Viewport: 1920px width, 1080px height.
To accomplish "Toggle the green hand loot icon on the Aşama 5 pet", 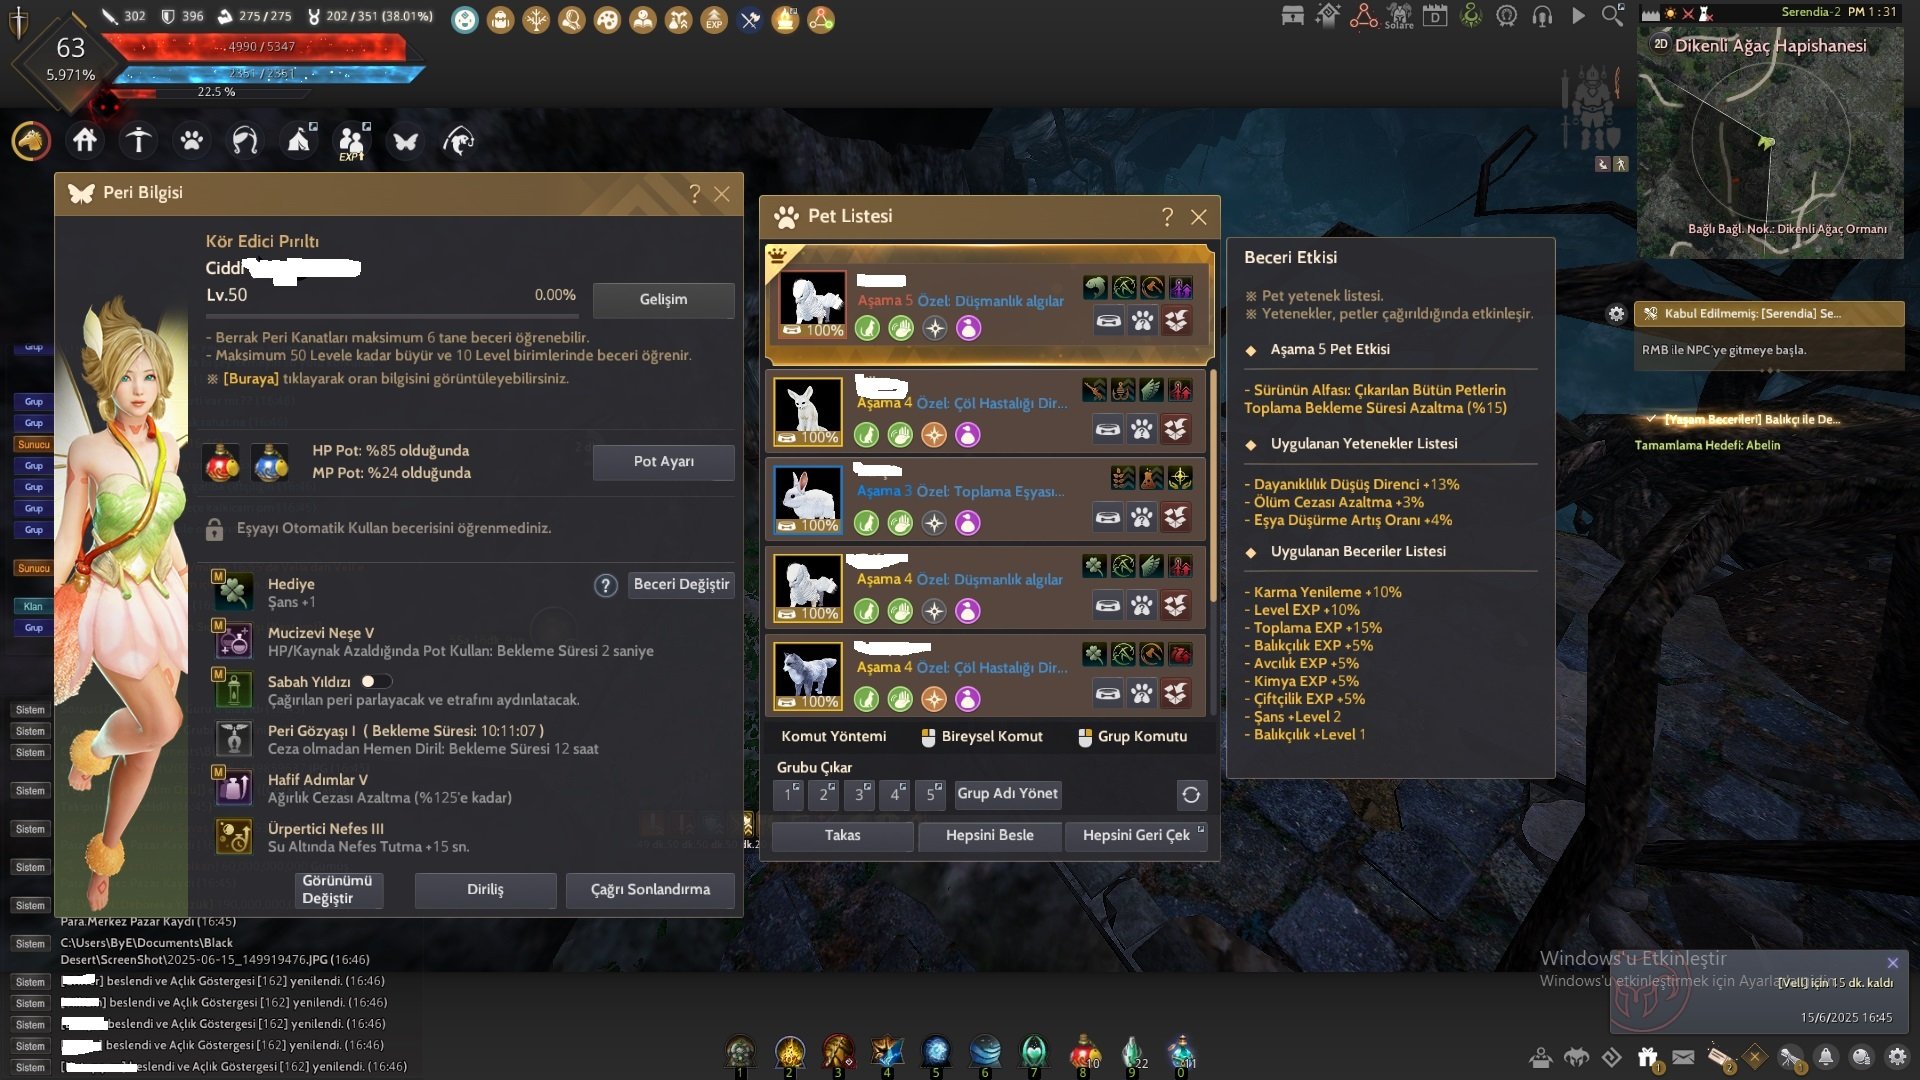I will pyautogui.click(x=901, y=328).
